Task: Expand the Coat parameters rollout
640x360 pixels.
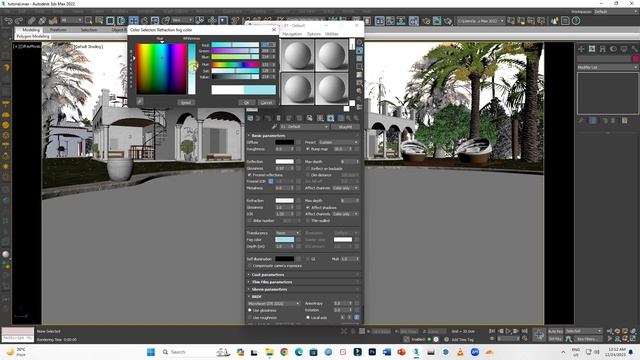Action: tap(268, 275)
